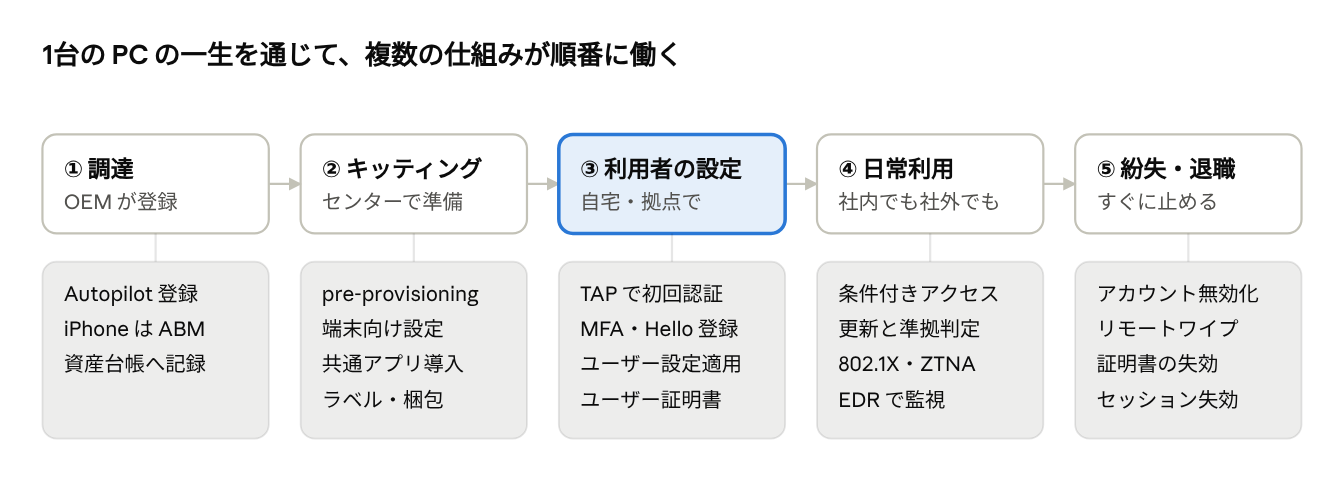Click the diagram title heading text
Screen dimensions: 1344x494
[x=361, y=54]
